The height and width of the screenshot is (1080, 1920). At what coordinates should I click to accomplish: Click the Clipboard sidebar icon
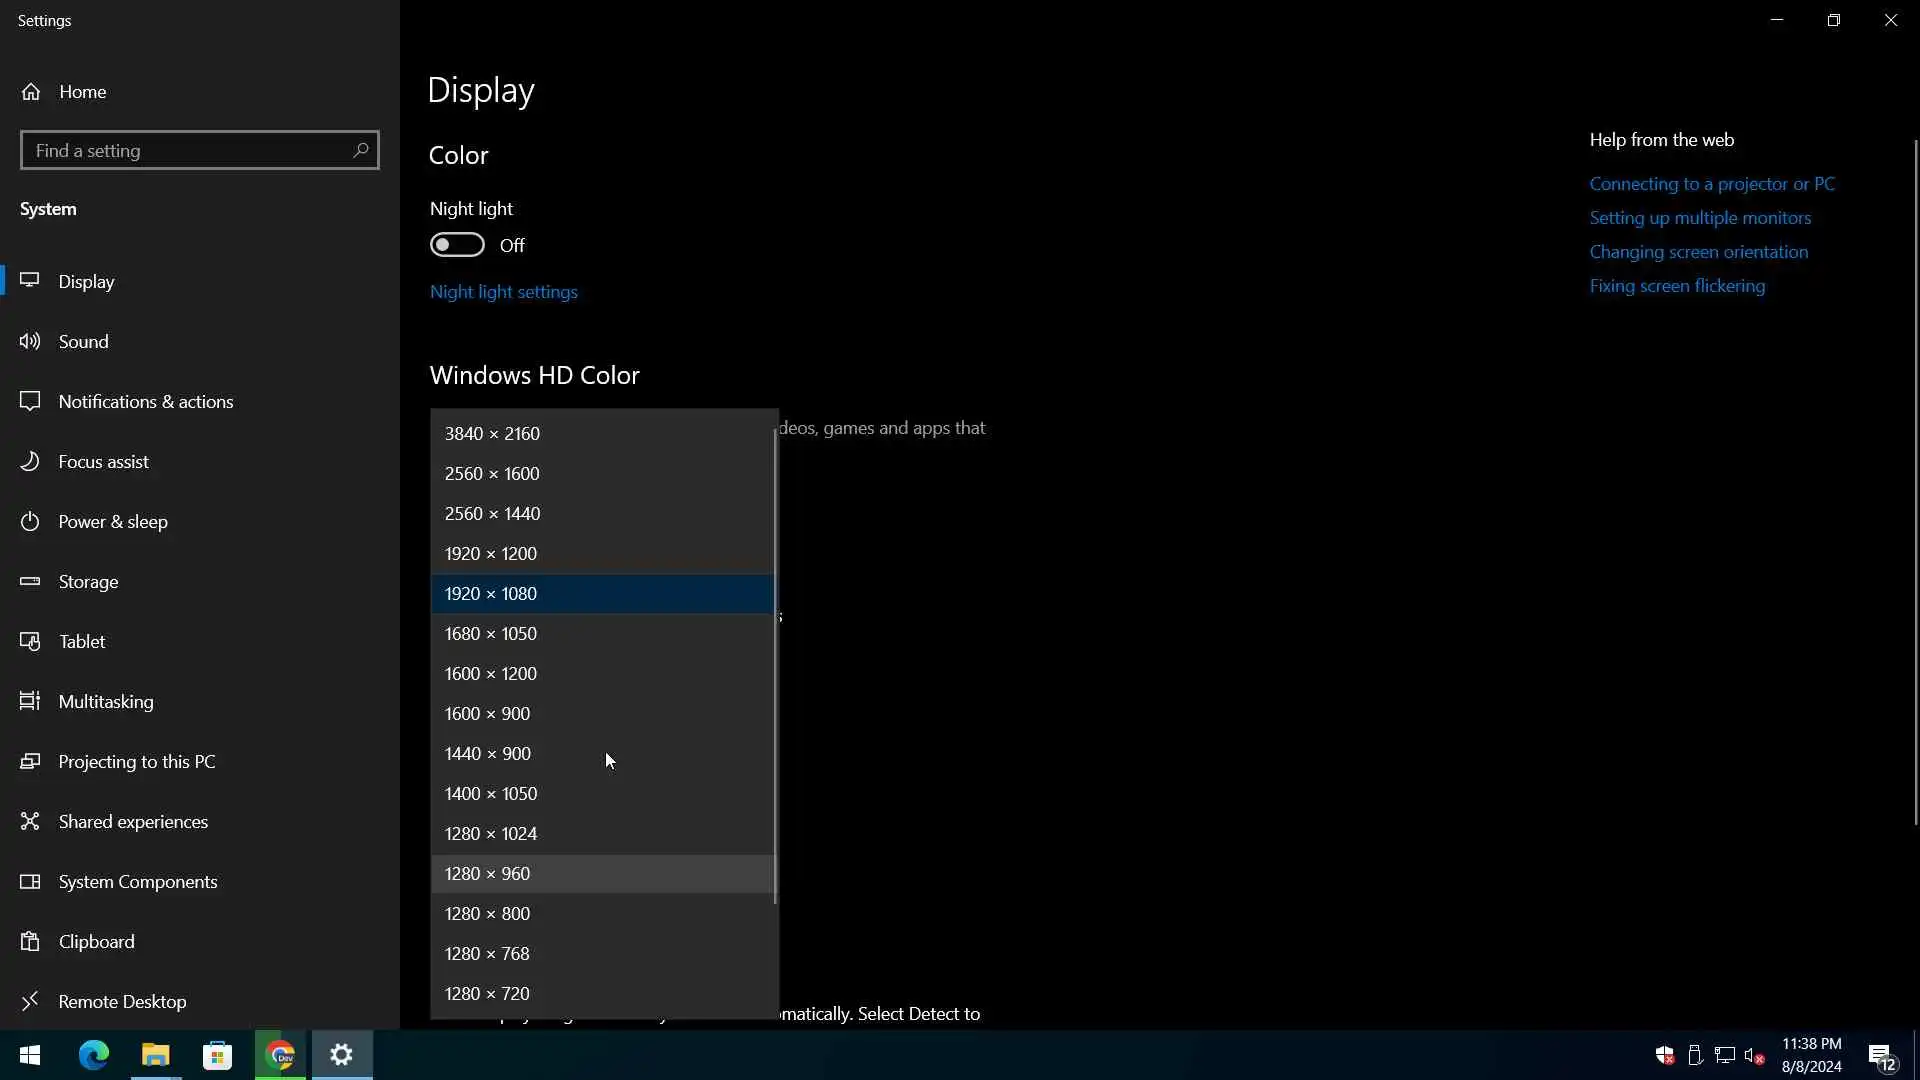coord(31,942)
